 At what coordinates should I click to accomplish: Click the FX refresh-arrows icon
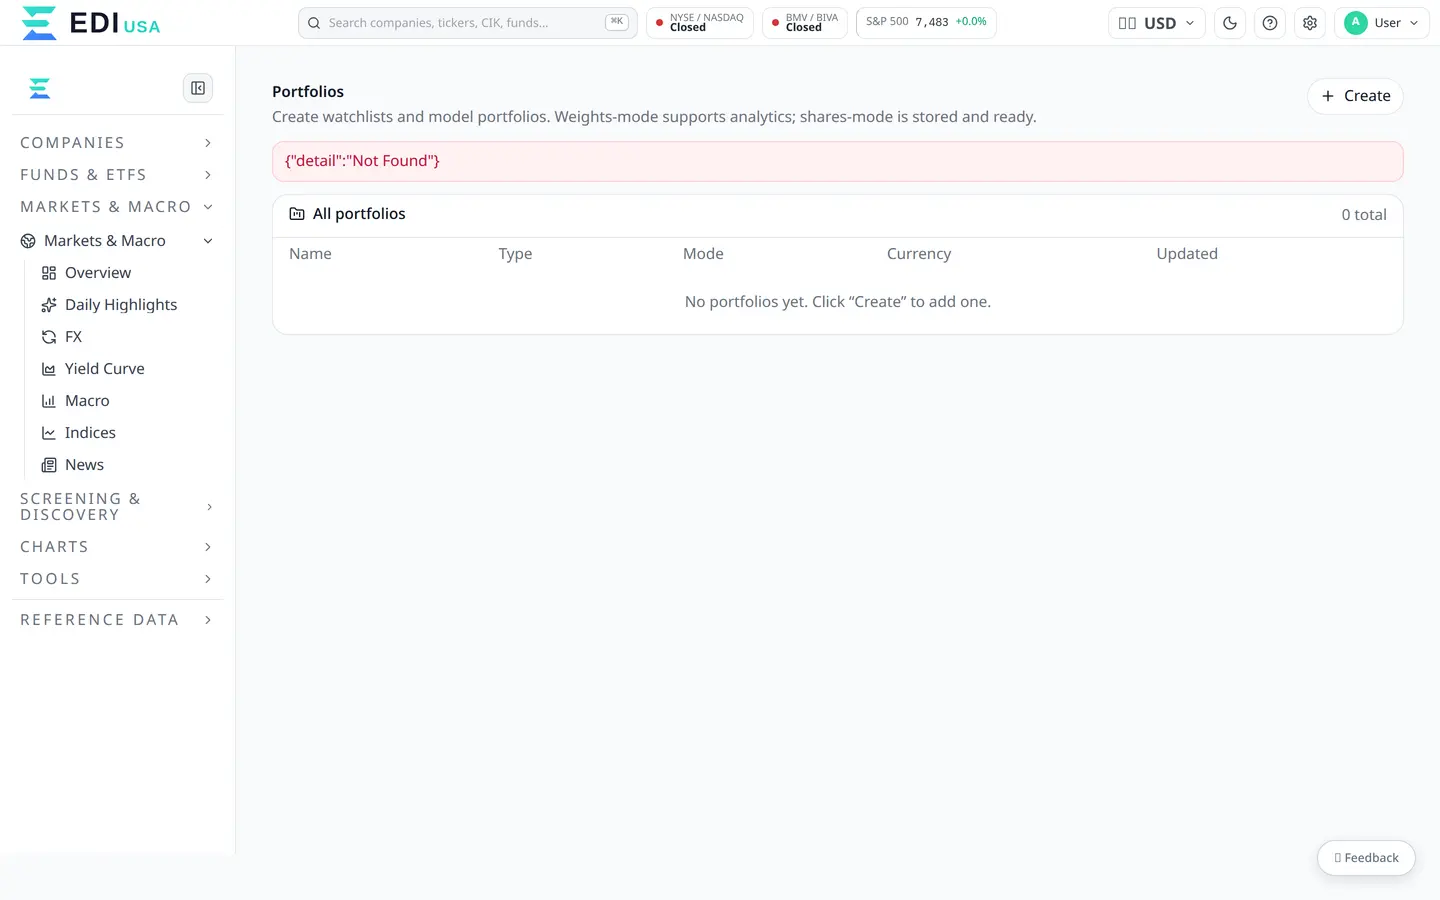click(x=48, y=337)
